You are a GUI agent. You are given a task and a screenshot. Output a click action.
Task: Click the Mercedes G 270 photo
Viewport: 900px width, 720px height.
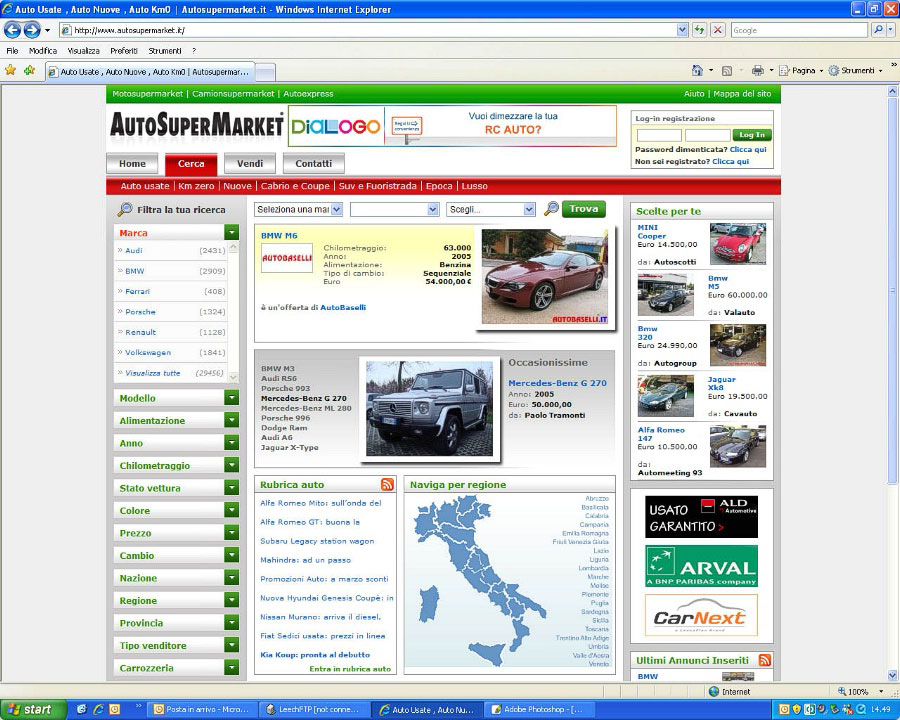pos(429,409)
